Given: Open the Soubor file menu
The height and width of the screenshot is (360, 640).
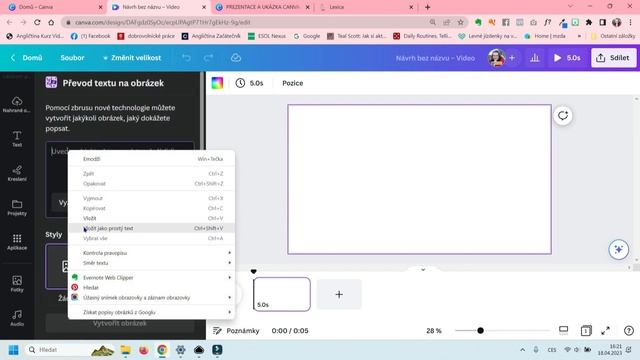Looking at the screenshot, I should (72, 58).
